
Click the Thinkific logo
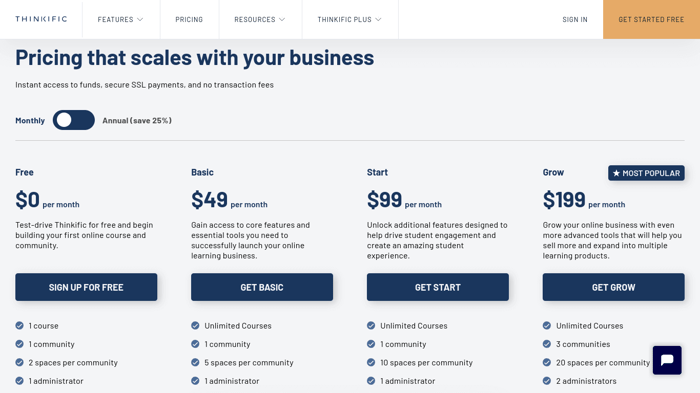[x=41, y=19]
